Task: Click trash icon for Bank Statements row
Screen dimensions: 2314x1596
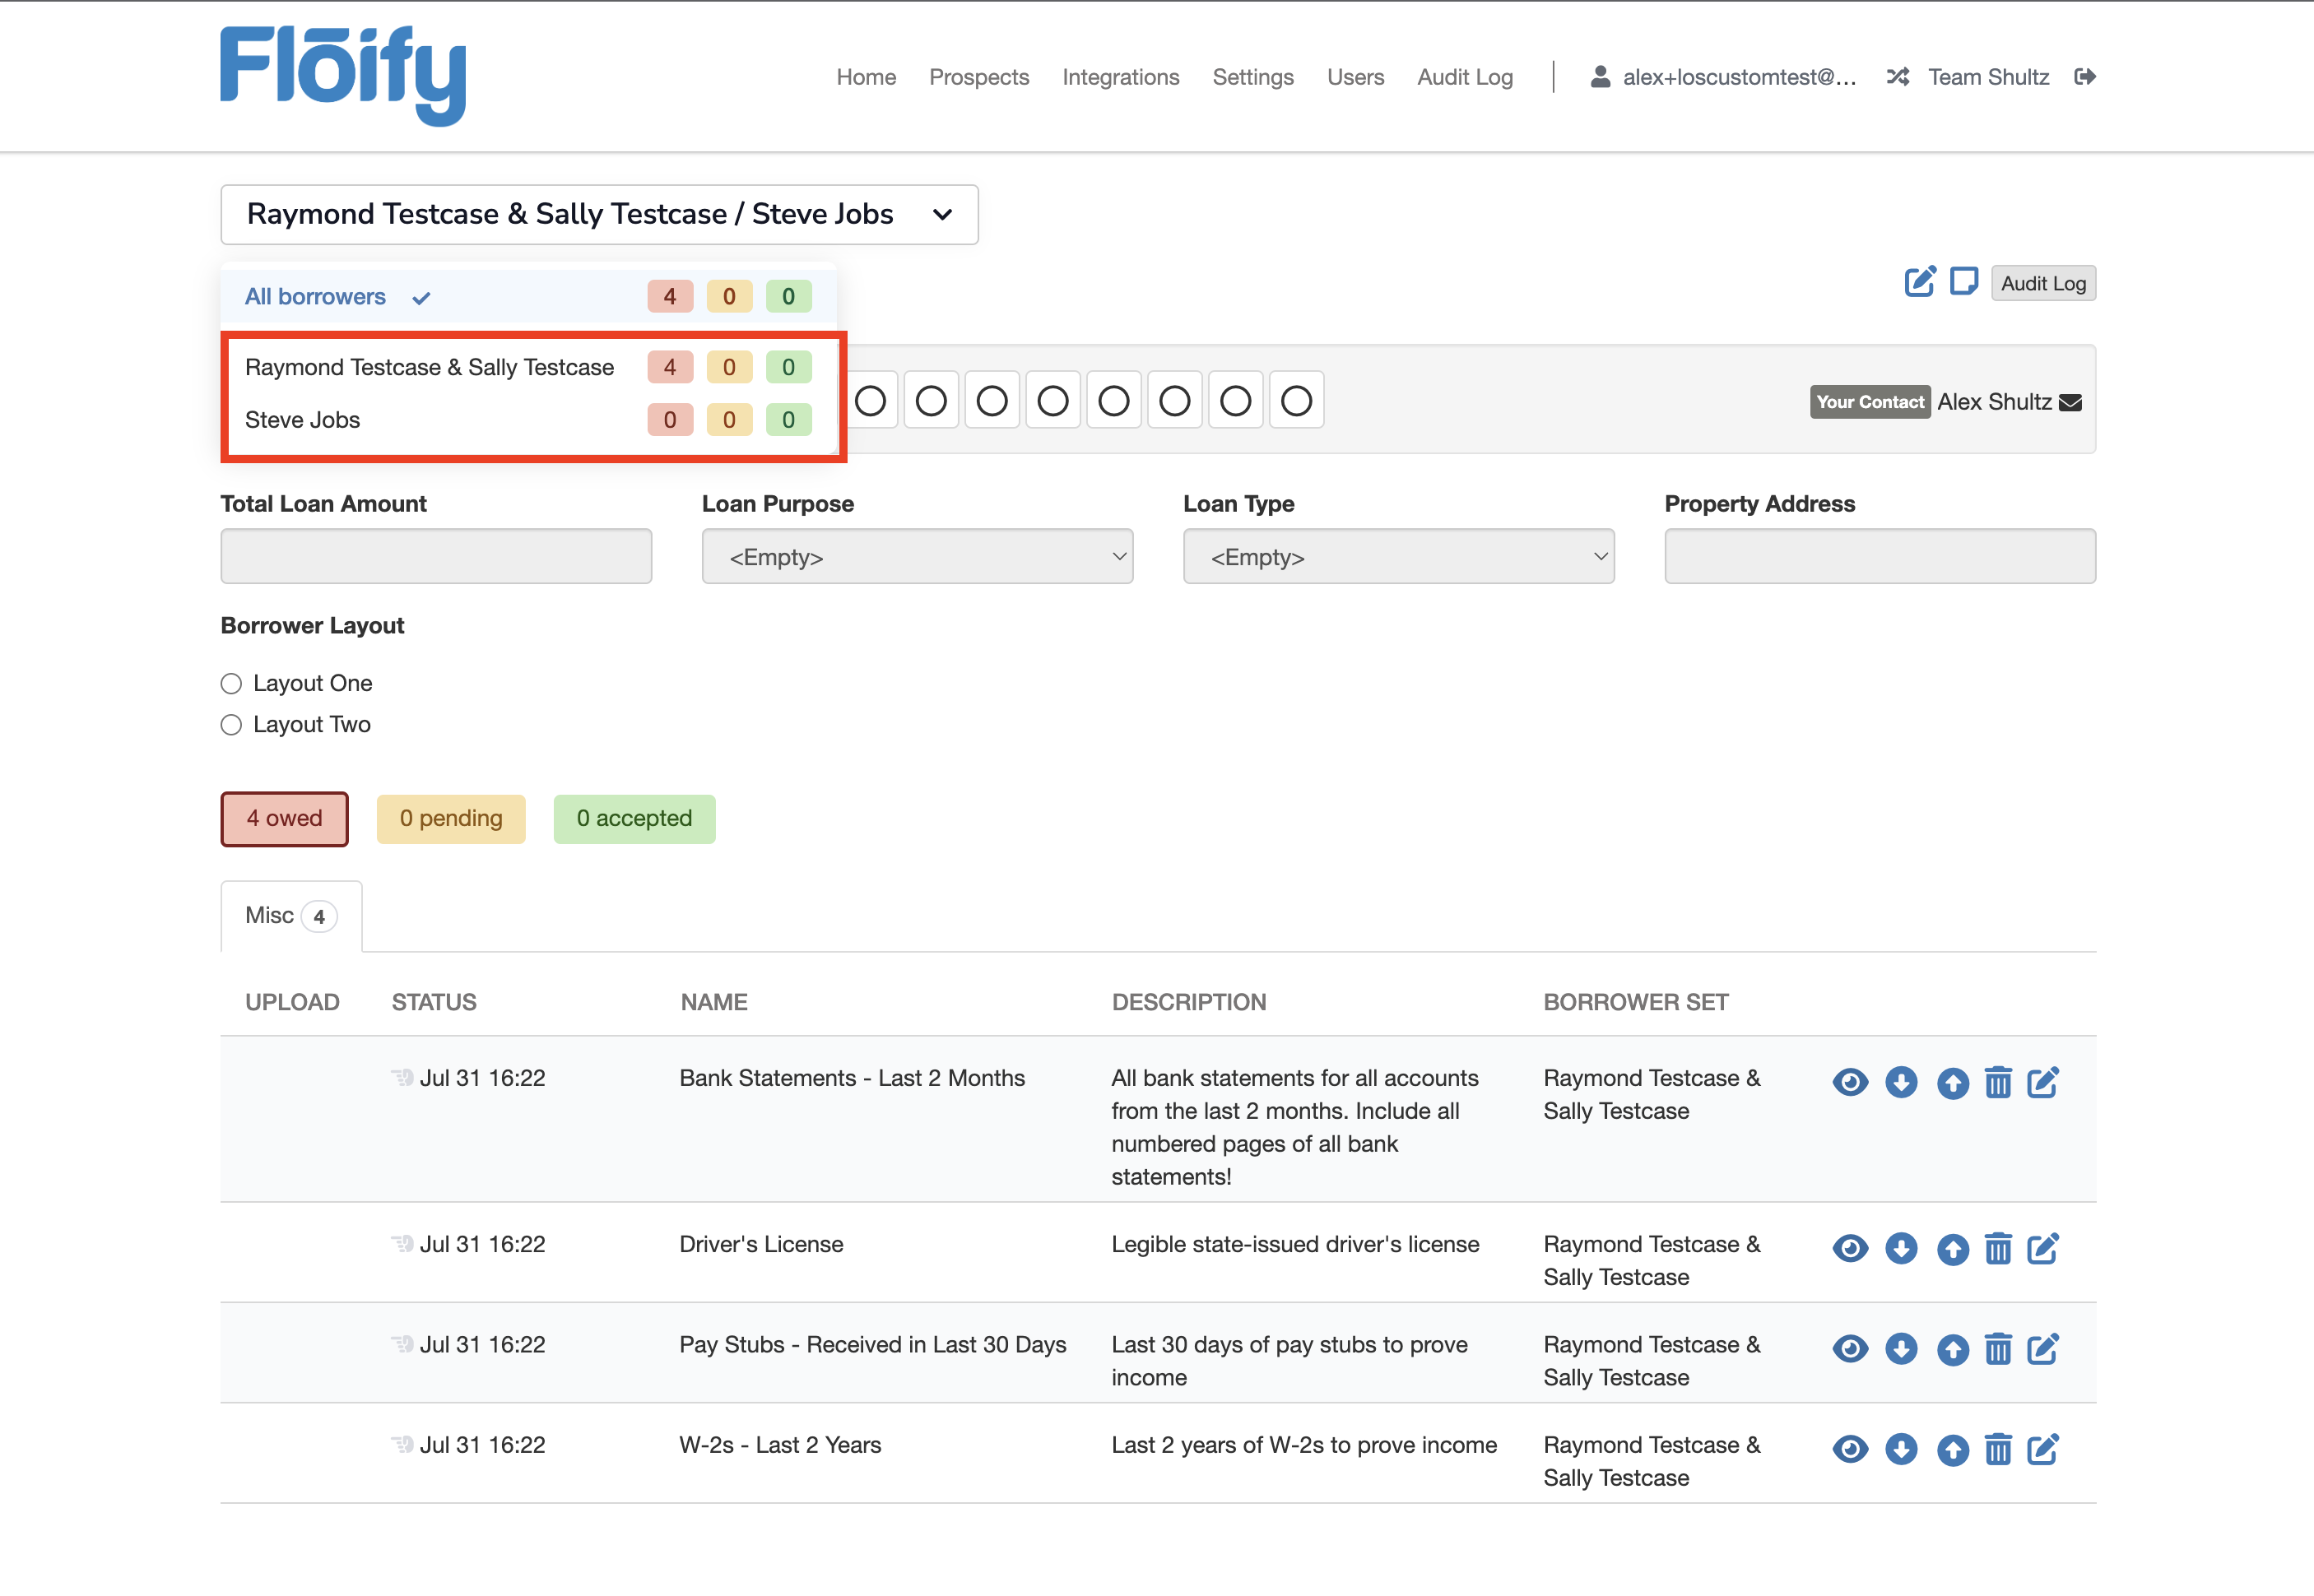Action: [x=1997, y=1082]
